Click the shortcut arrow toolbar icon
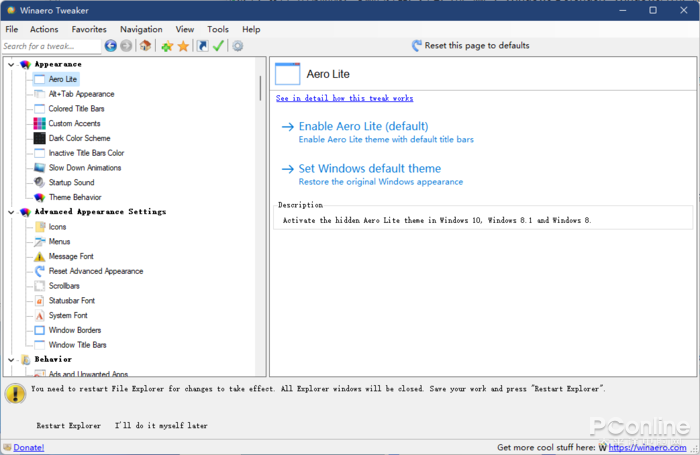The image size is (700, 455). coord(203,46)
